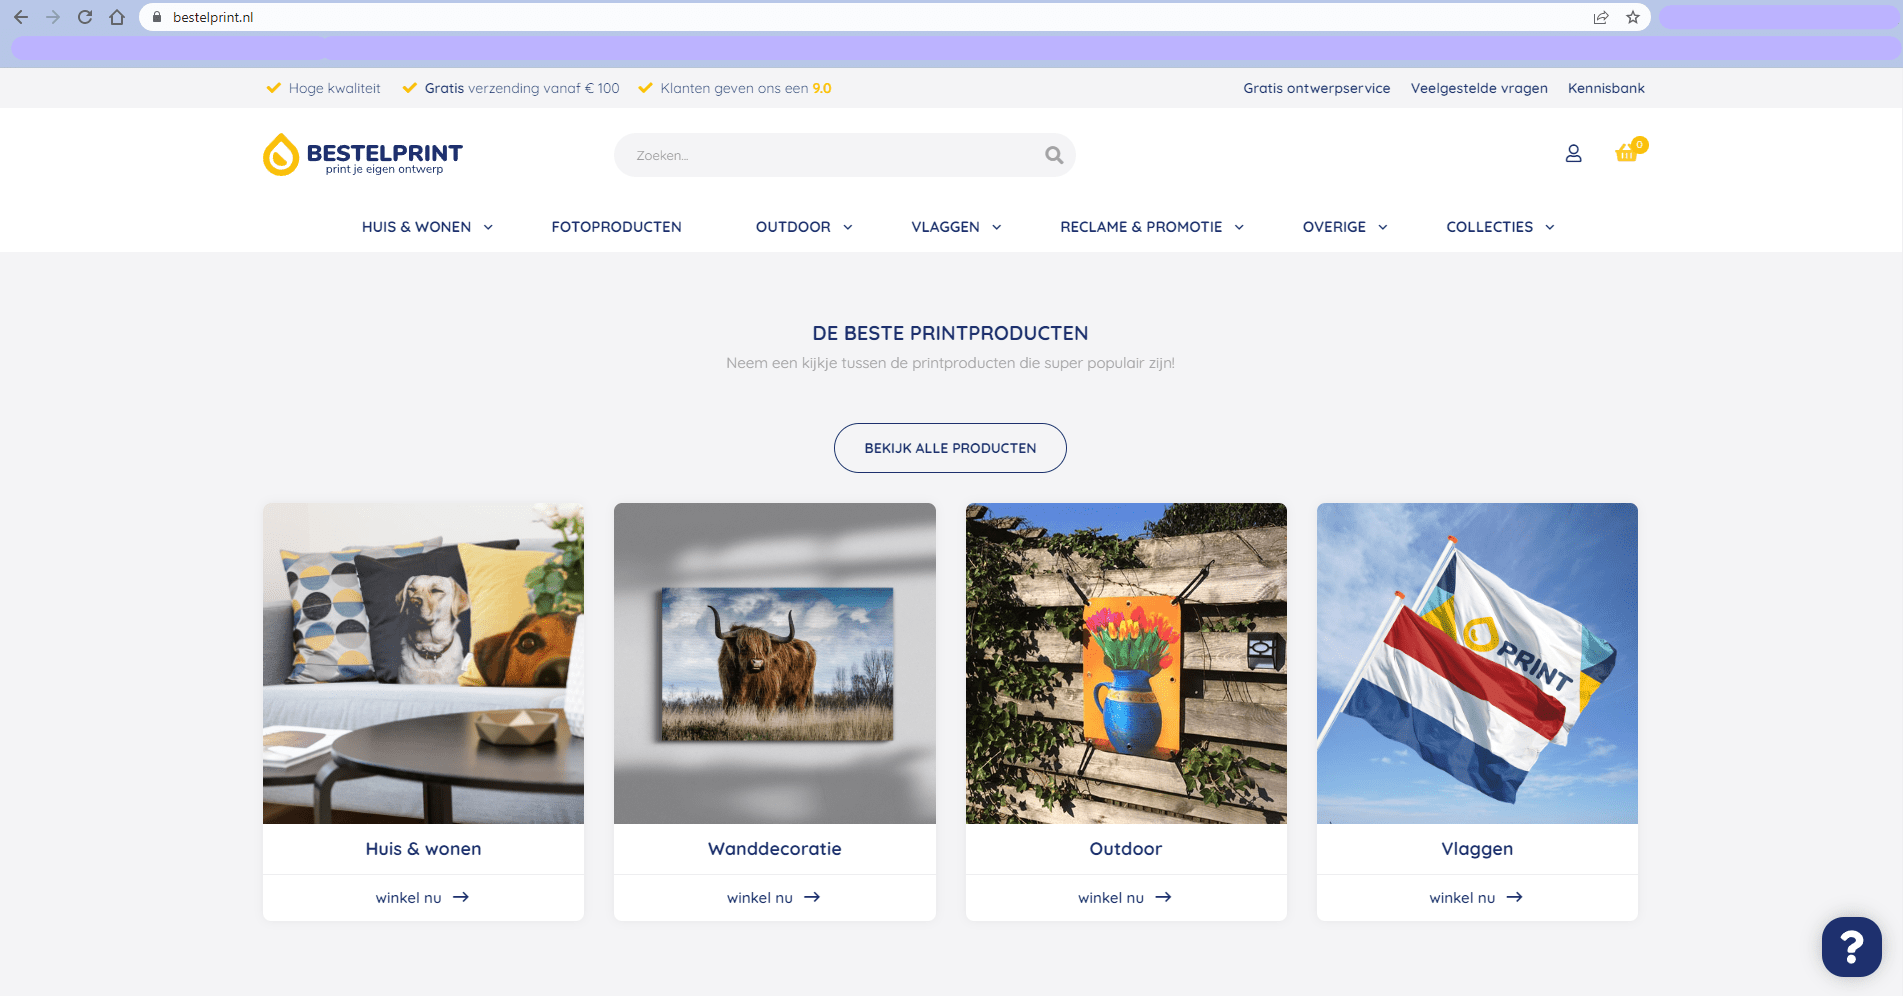
Task: Expand the Outdoor navigation dropdown
Action: [804, 227]
